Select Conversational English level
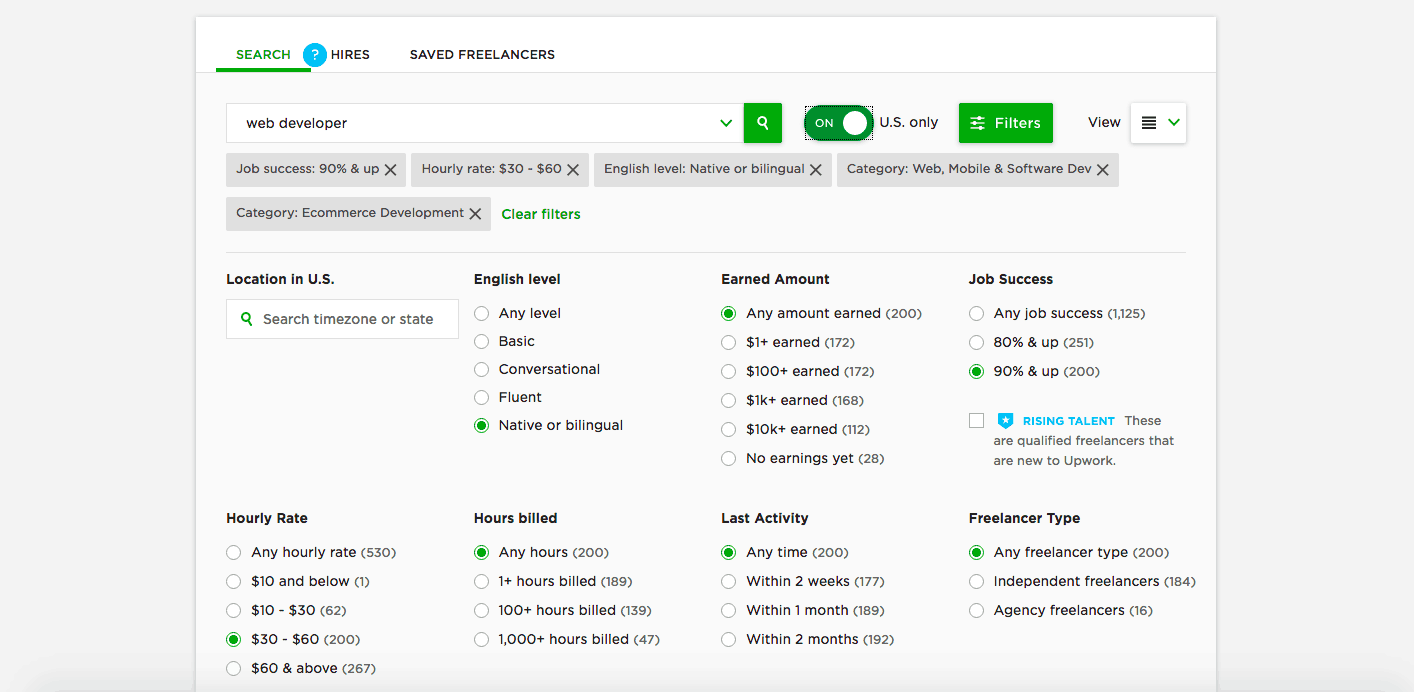The image size is (1414, 692). click(482, 369)
